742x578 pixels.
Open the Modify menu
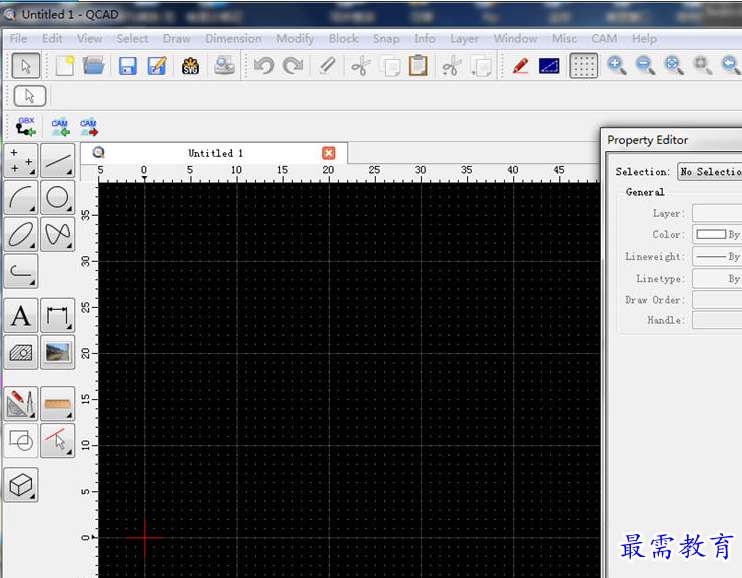295,38
